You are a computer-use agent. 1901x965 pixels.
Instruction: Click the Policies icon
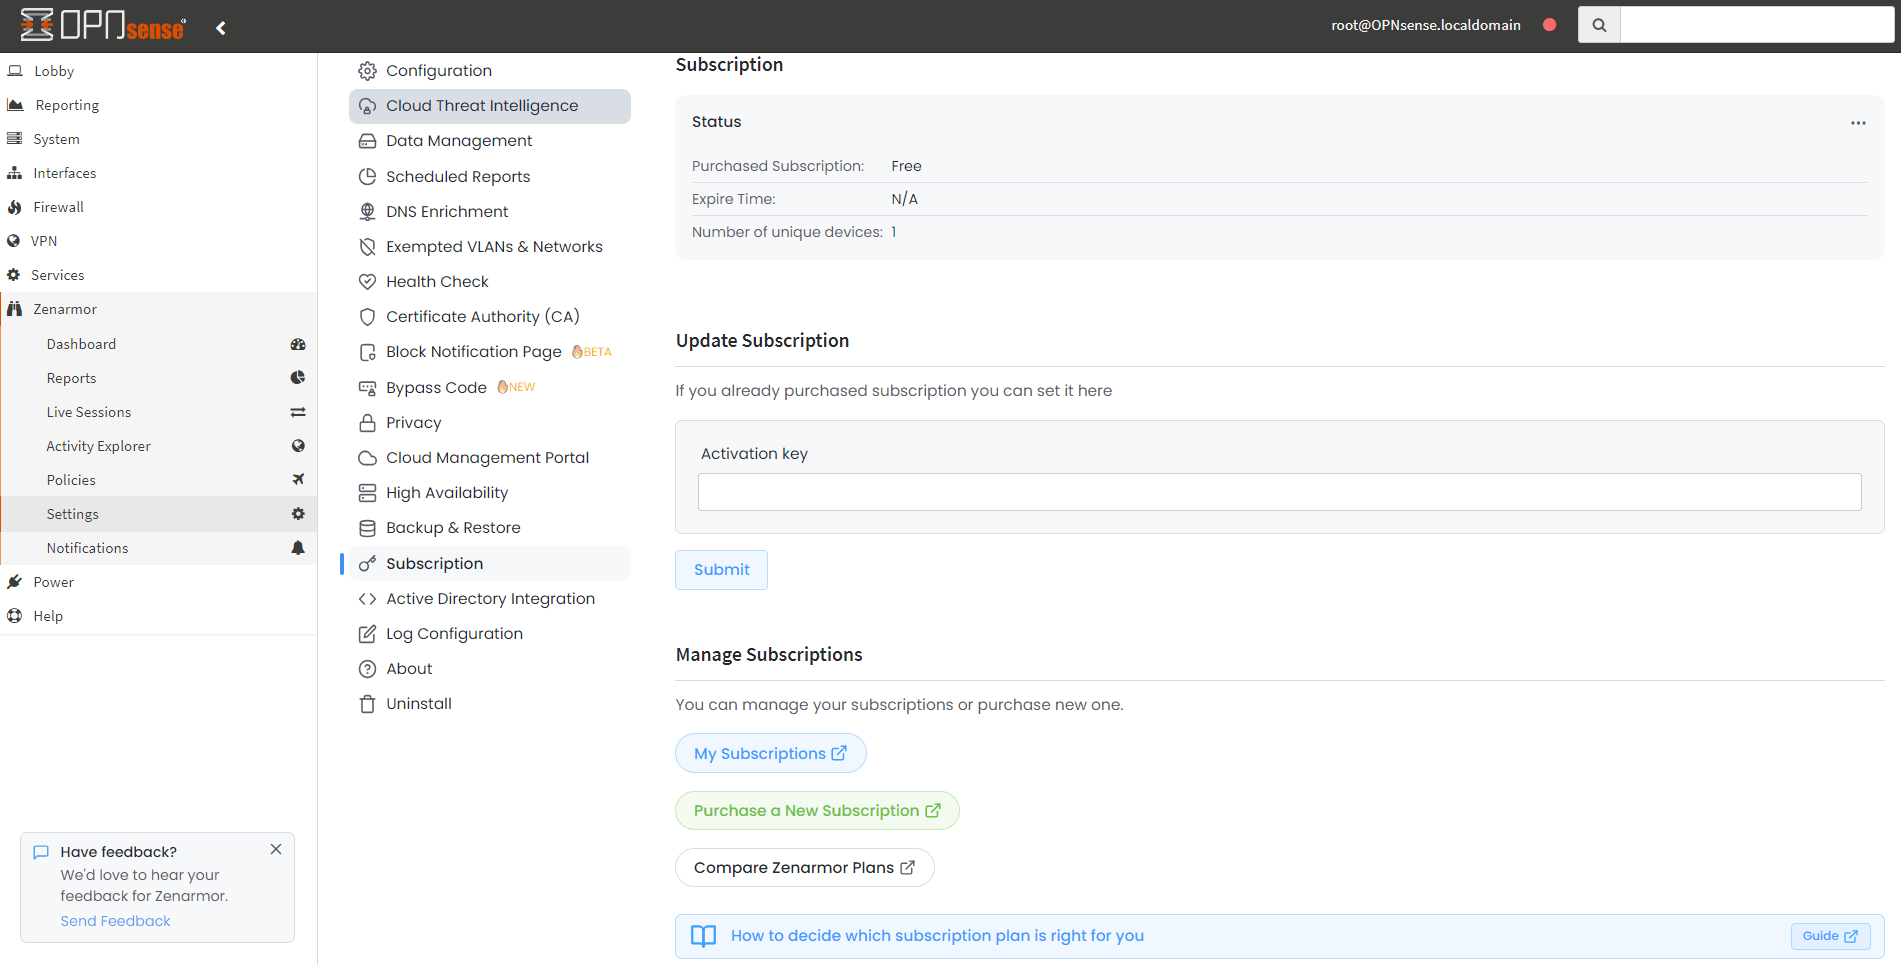(298, 480)
